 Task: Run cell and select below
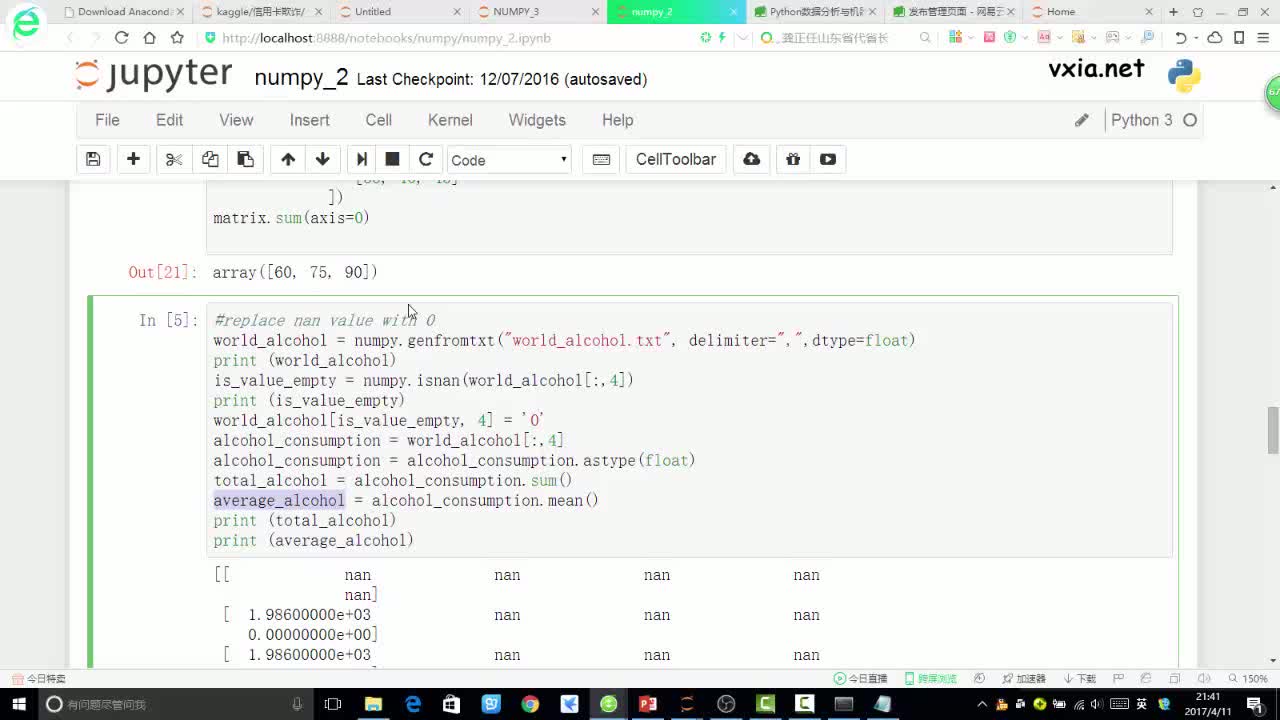click(362, 159)
